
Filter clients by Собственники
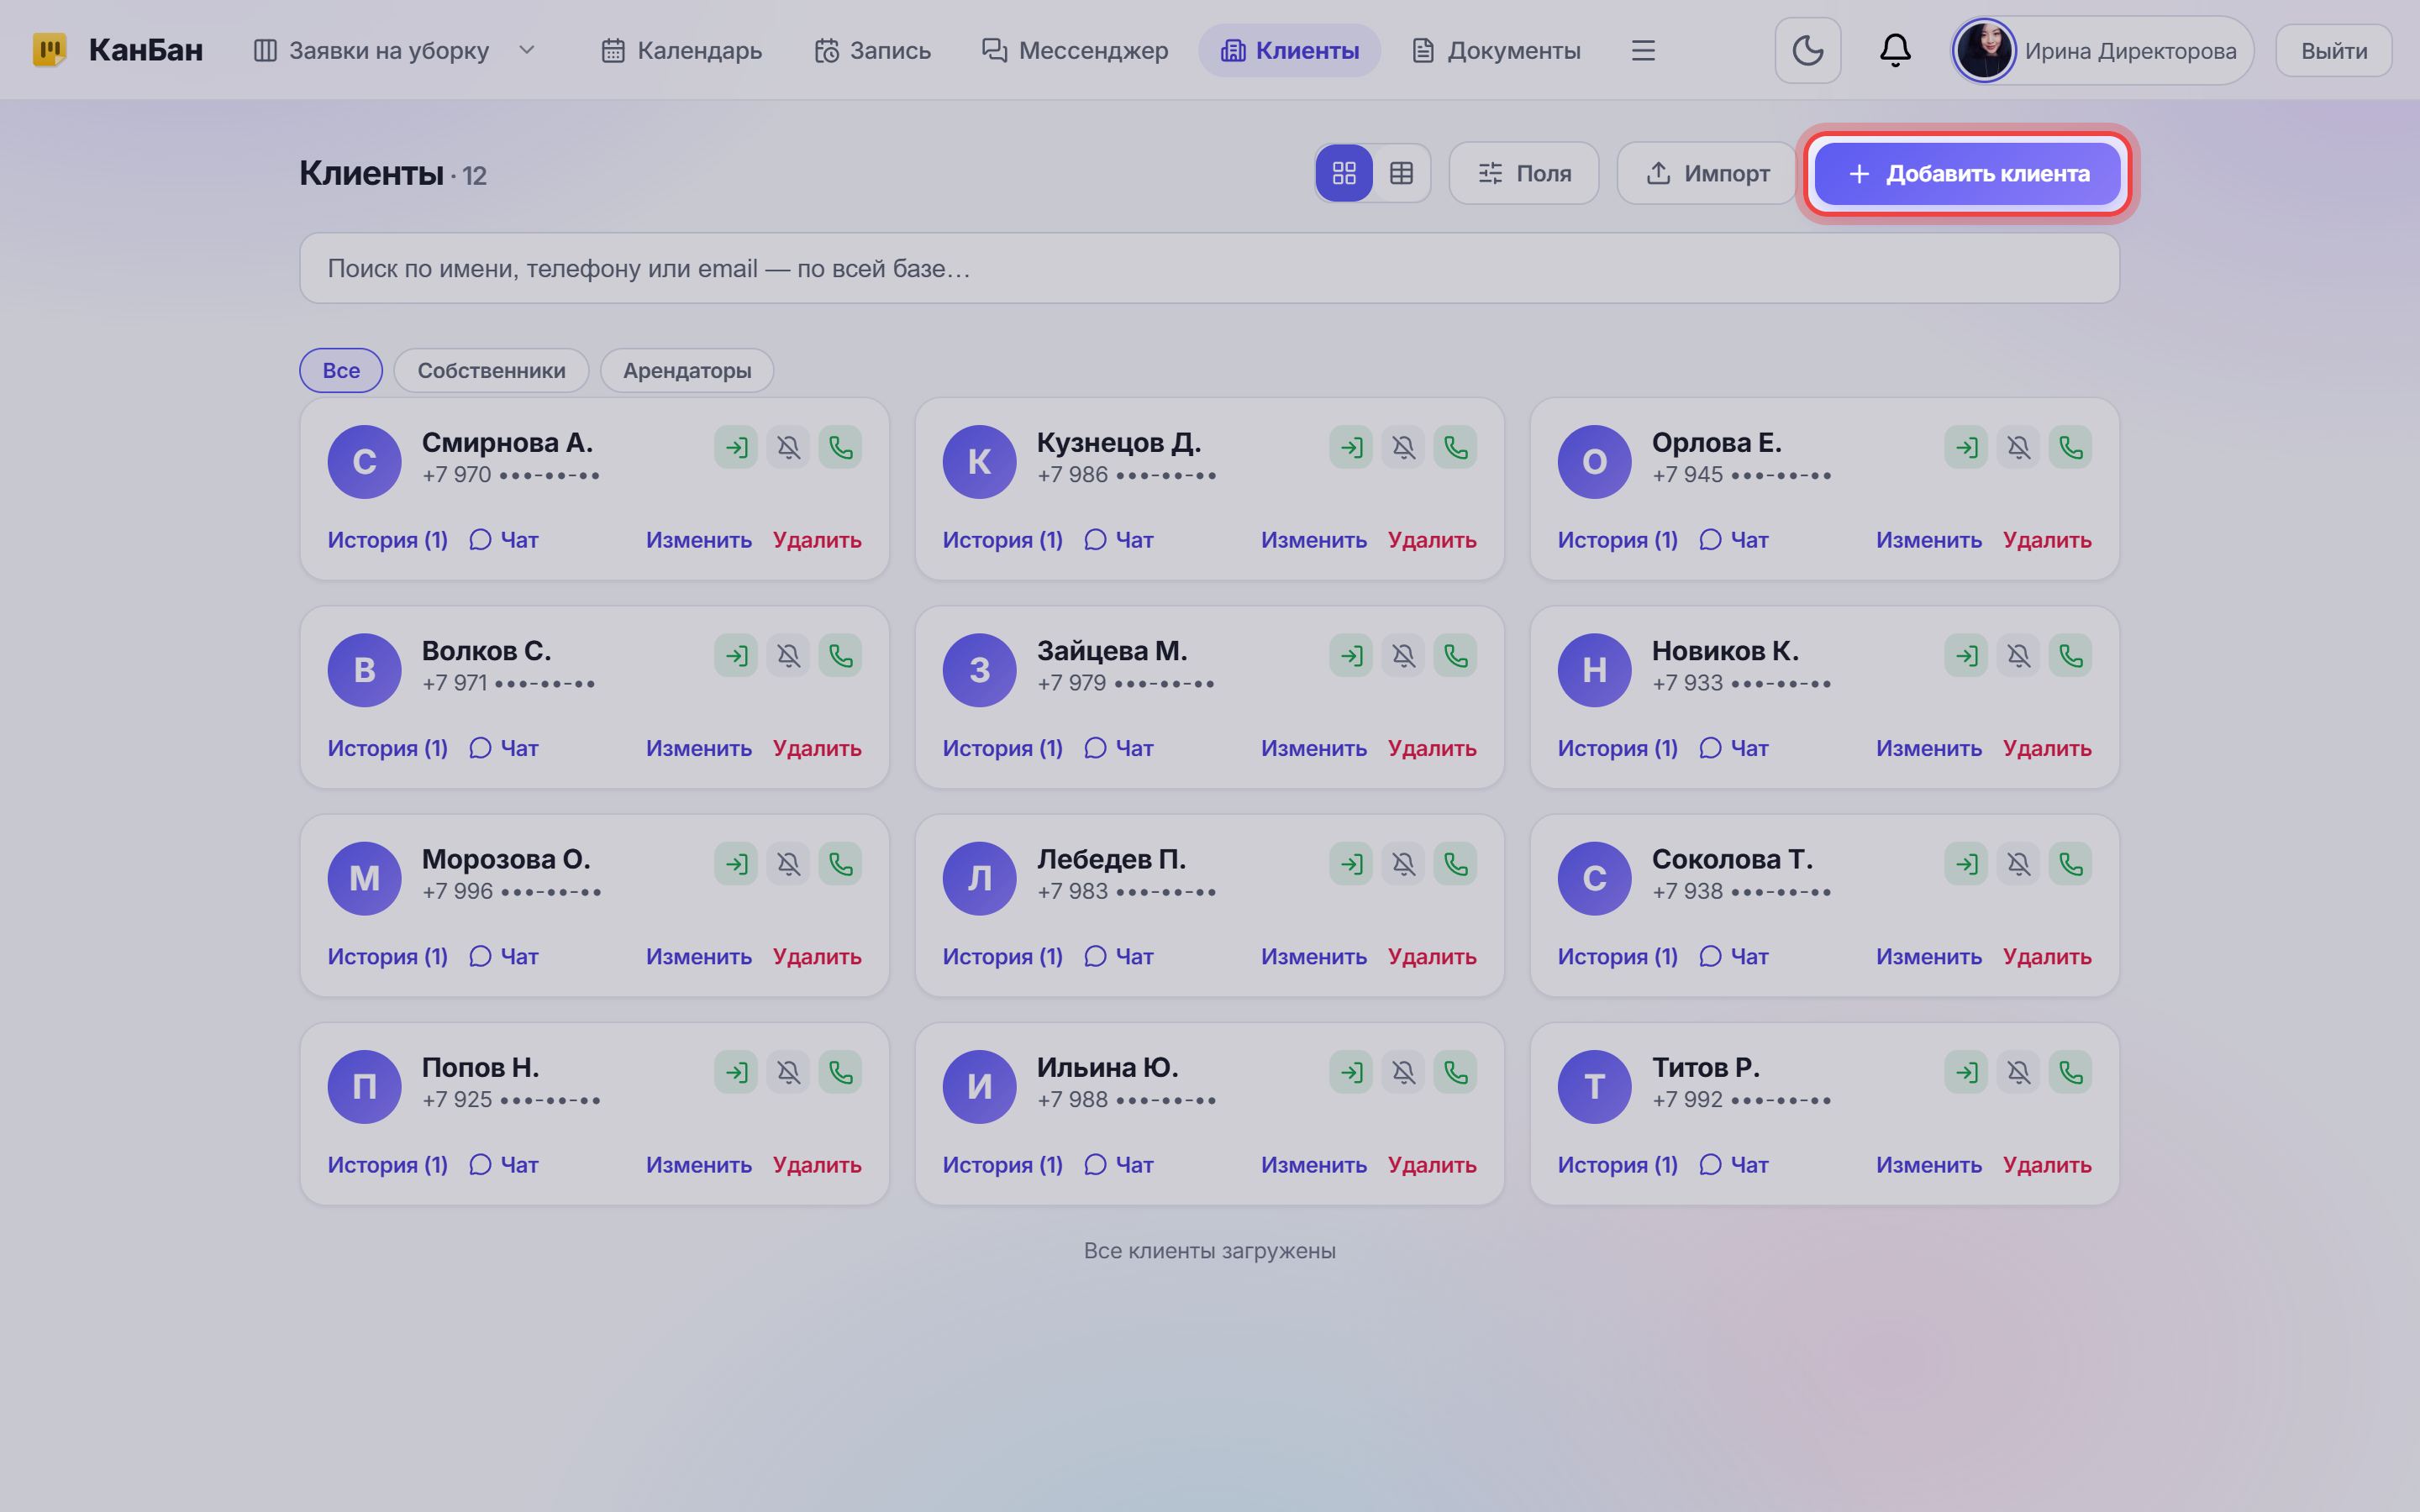[491, 370]
